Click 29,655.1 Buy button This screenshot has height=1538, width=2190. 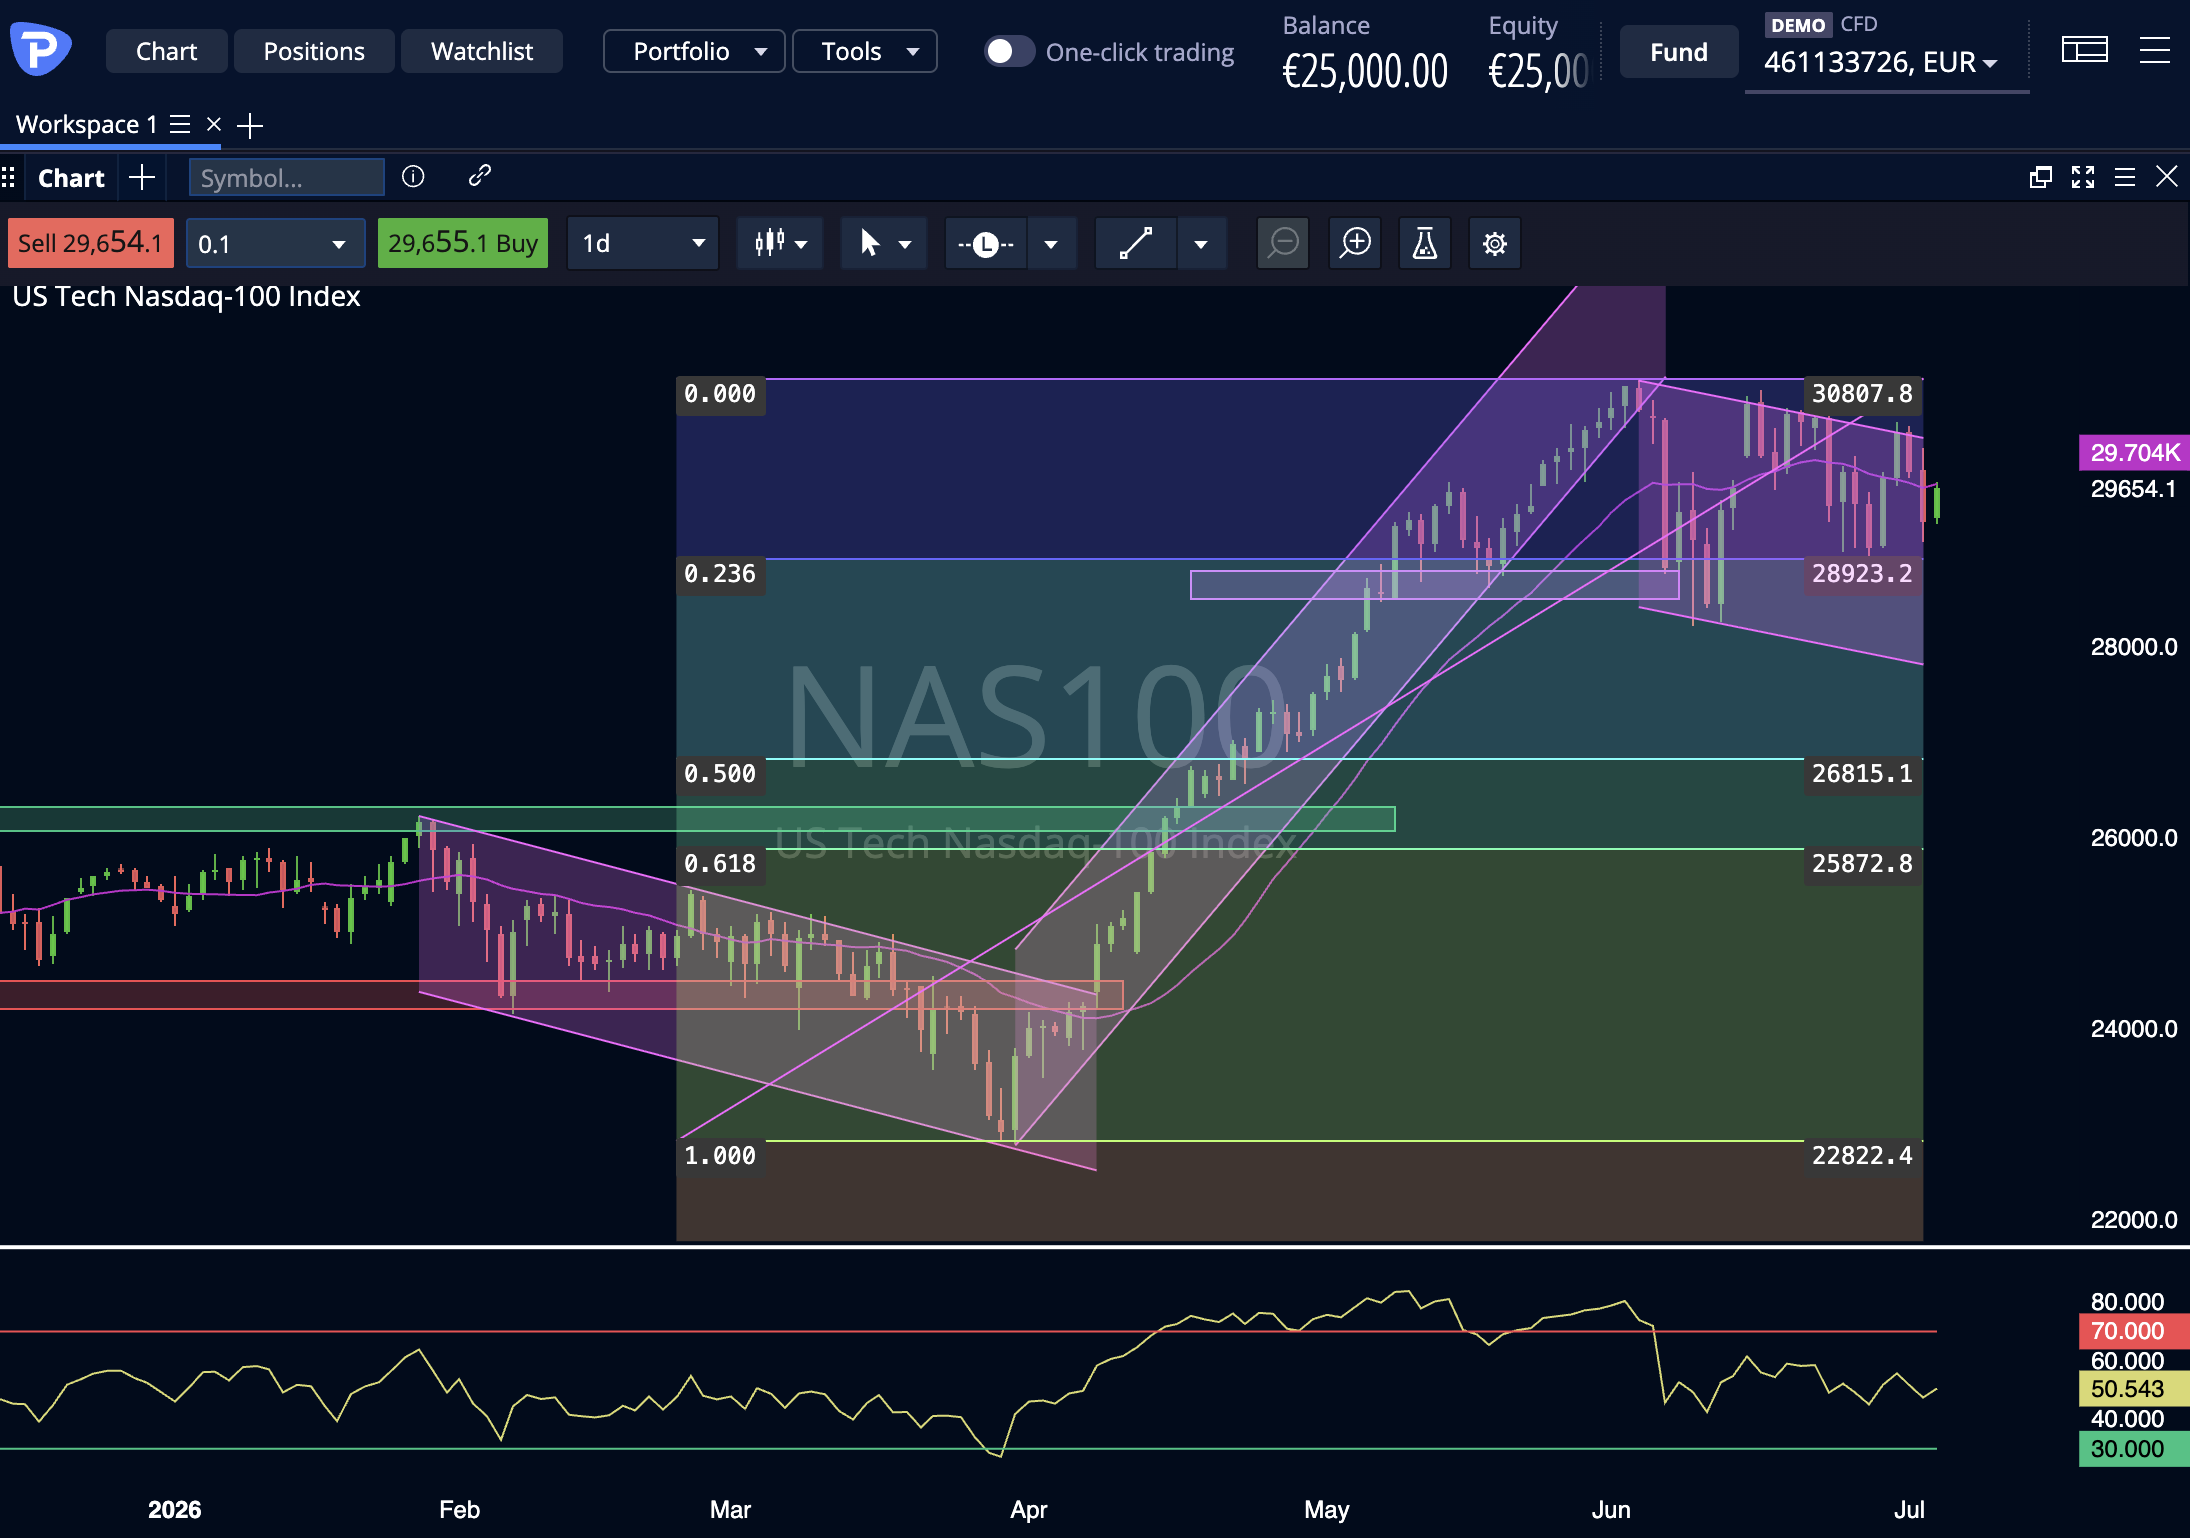coord(463,243)
